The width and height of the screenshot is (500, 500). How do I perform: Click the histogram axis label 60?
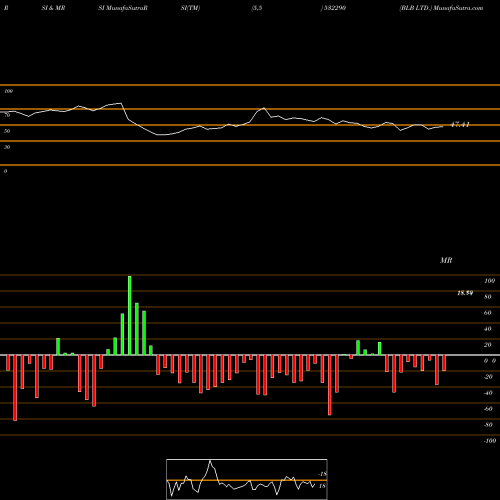click(488, 313)
